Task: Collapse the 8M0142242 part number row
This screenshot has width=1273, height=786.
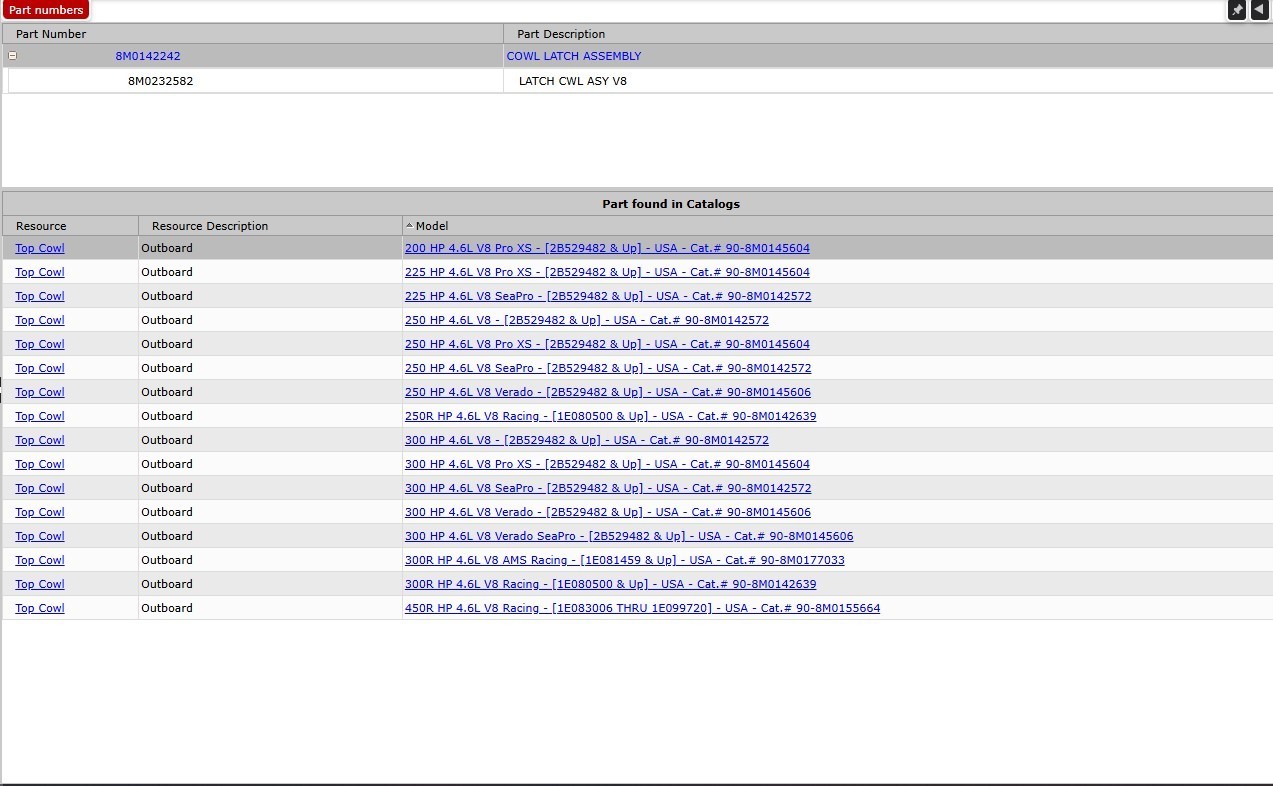Action: (12, 56)
